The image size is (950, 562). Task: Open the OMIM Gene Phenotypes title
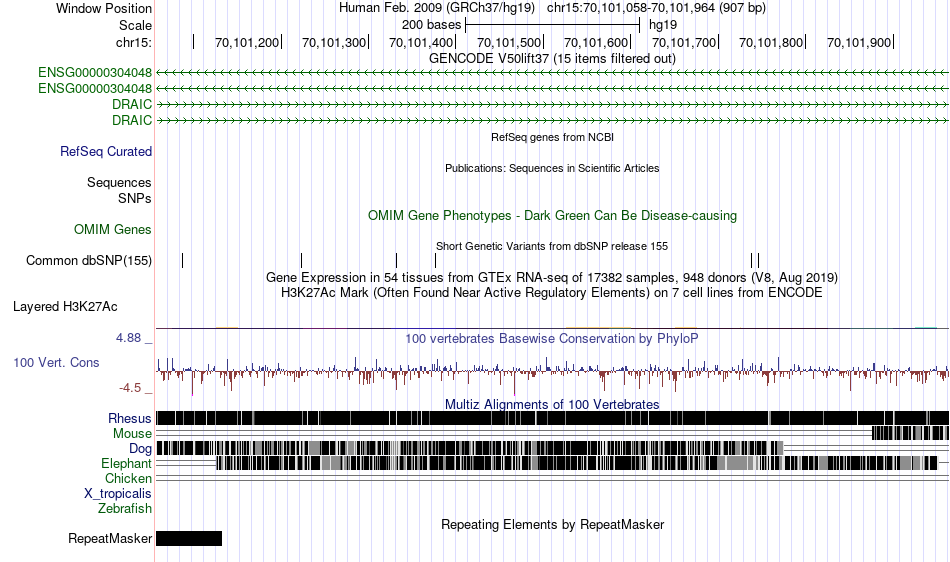tap(552, 216)
